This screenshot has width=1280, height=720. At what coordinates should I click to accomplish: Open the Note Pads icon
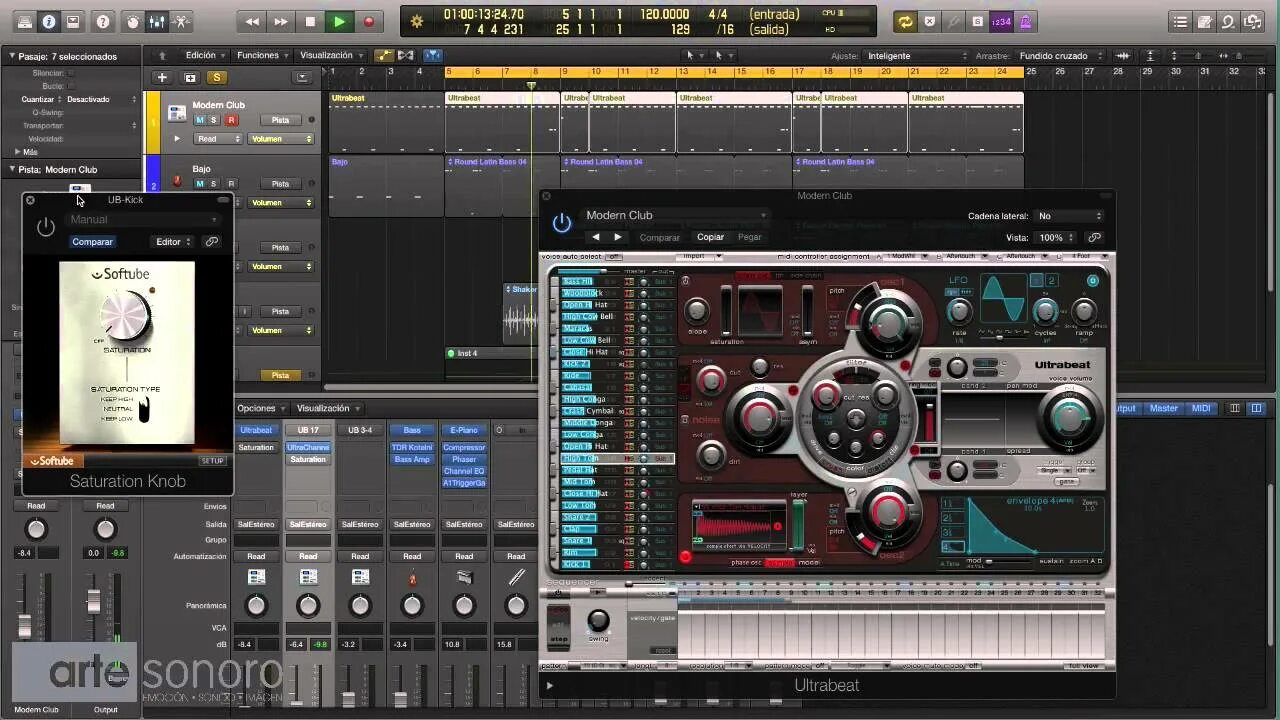(1205, 21)
